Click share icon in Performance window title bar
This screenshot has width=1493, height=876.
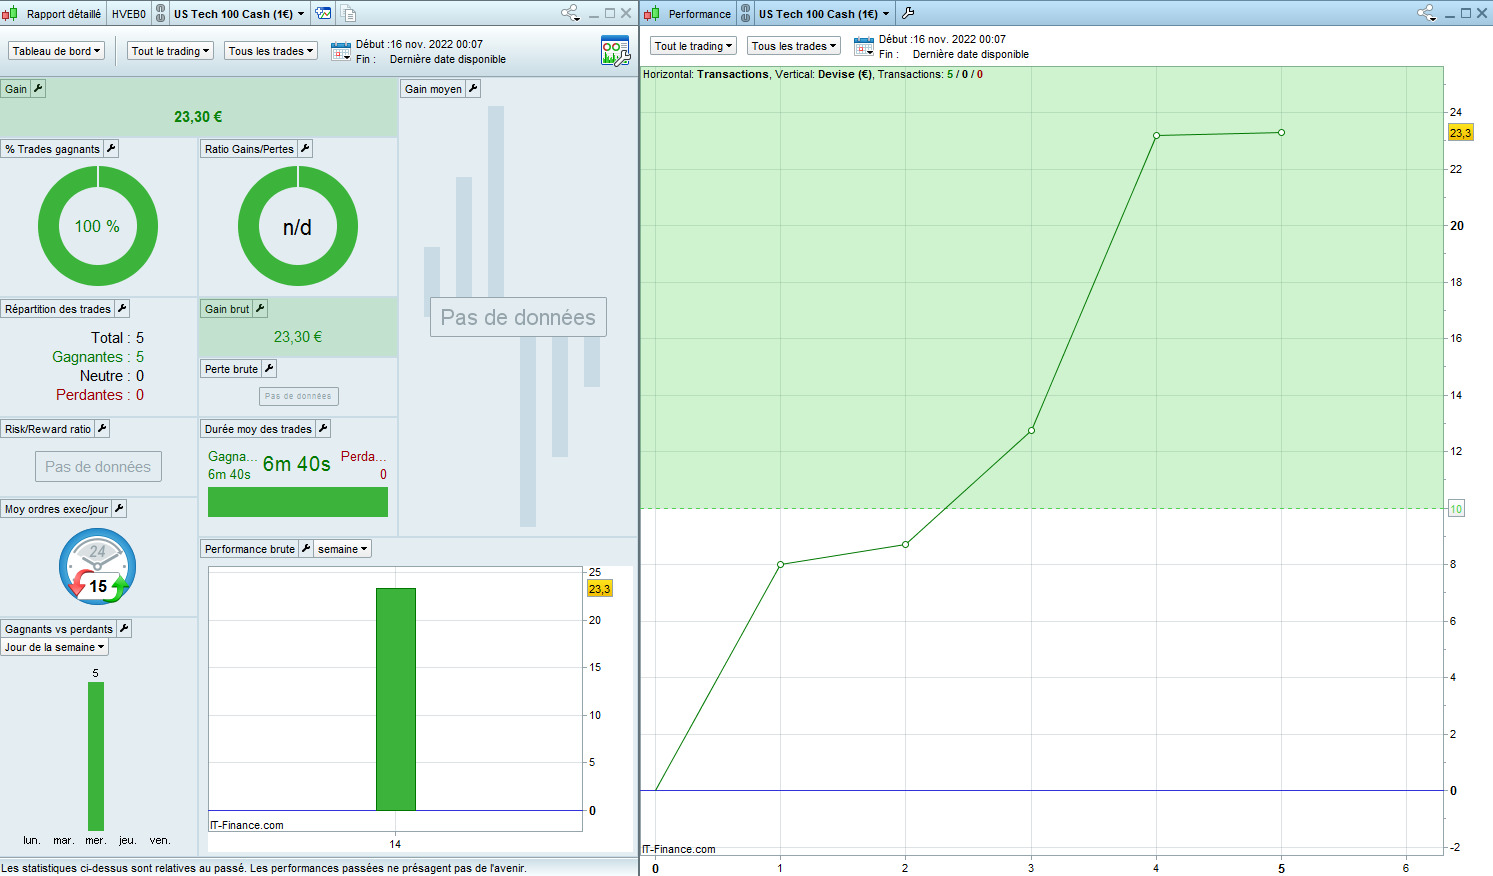click(1427, 13)
